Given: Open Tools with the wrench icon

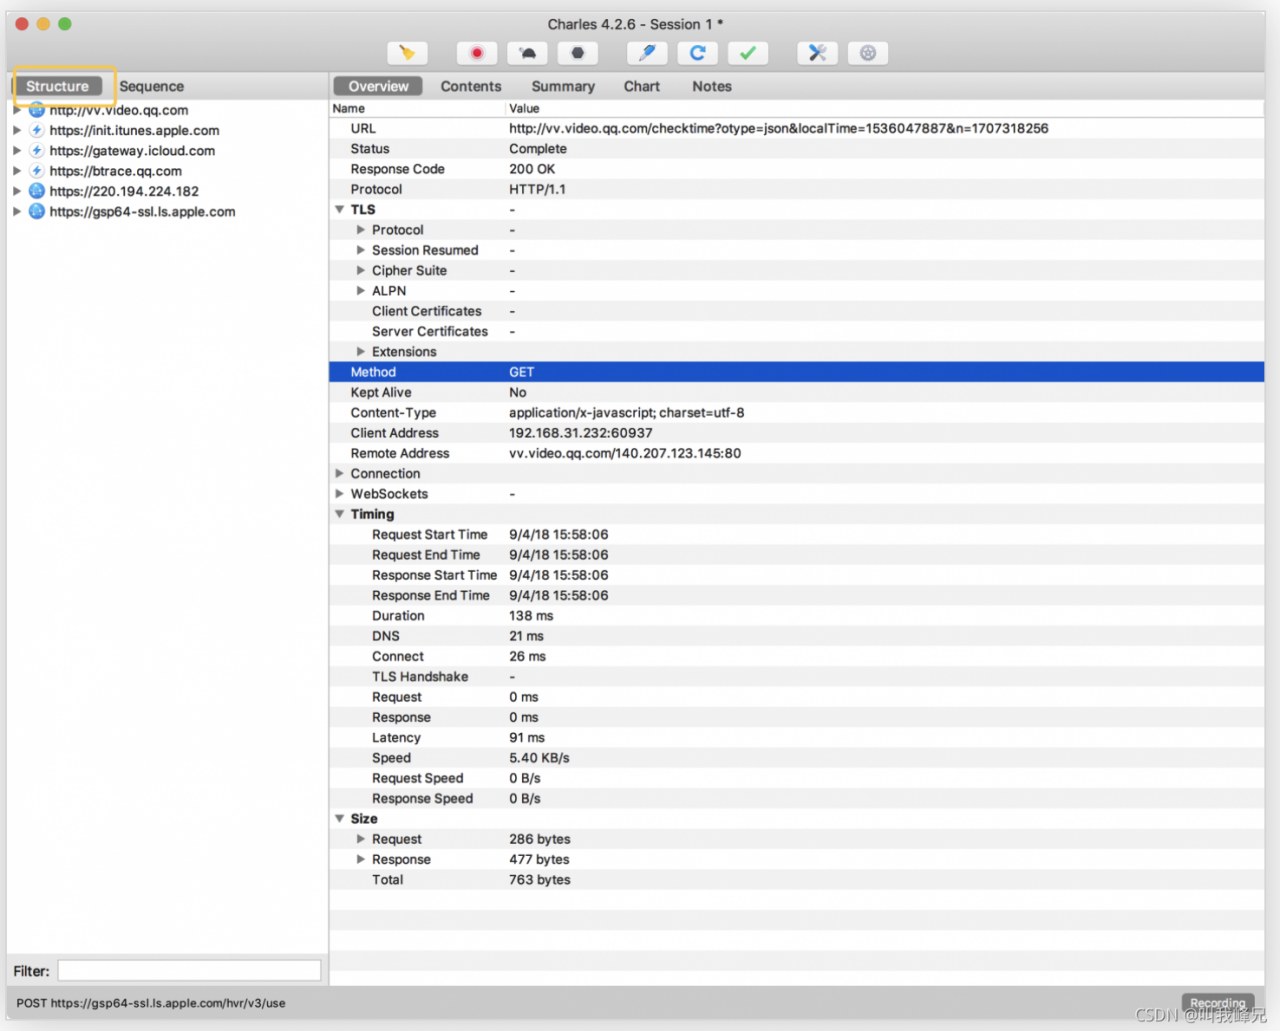Looking at the screenshot, I should click(817, 53).
